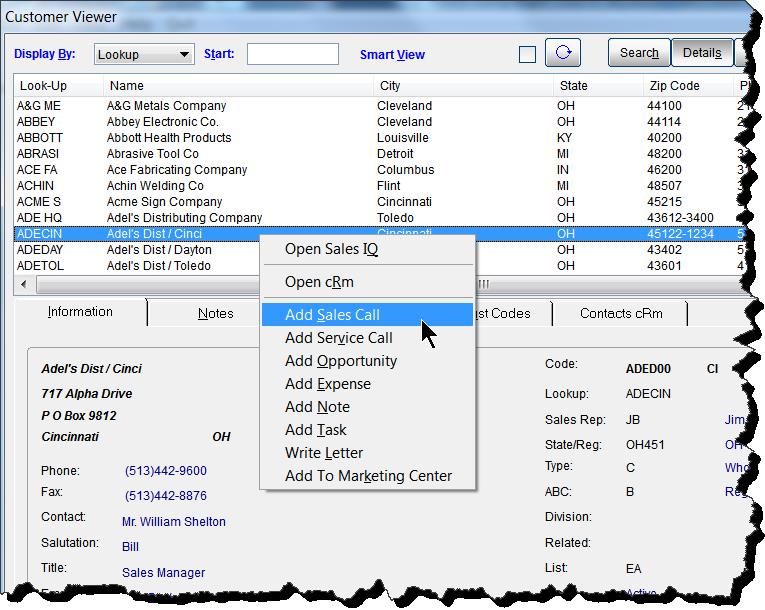Click phone number (513)442-9600

(165, 471)
